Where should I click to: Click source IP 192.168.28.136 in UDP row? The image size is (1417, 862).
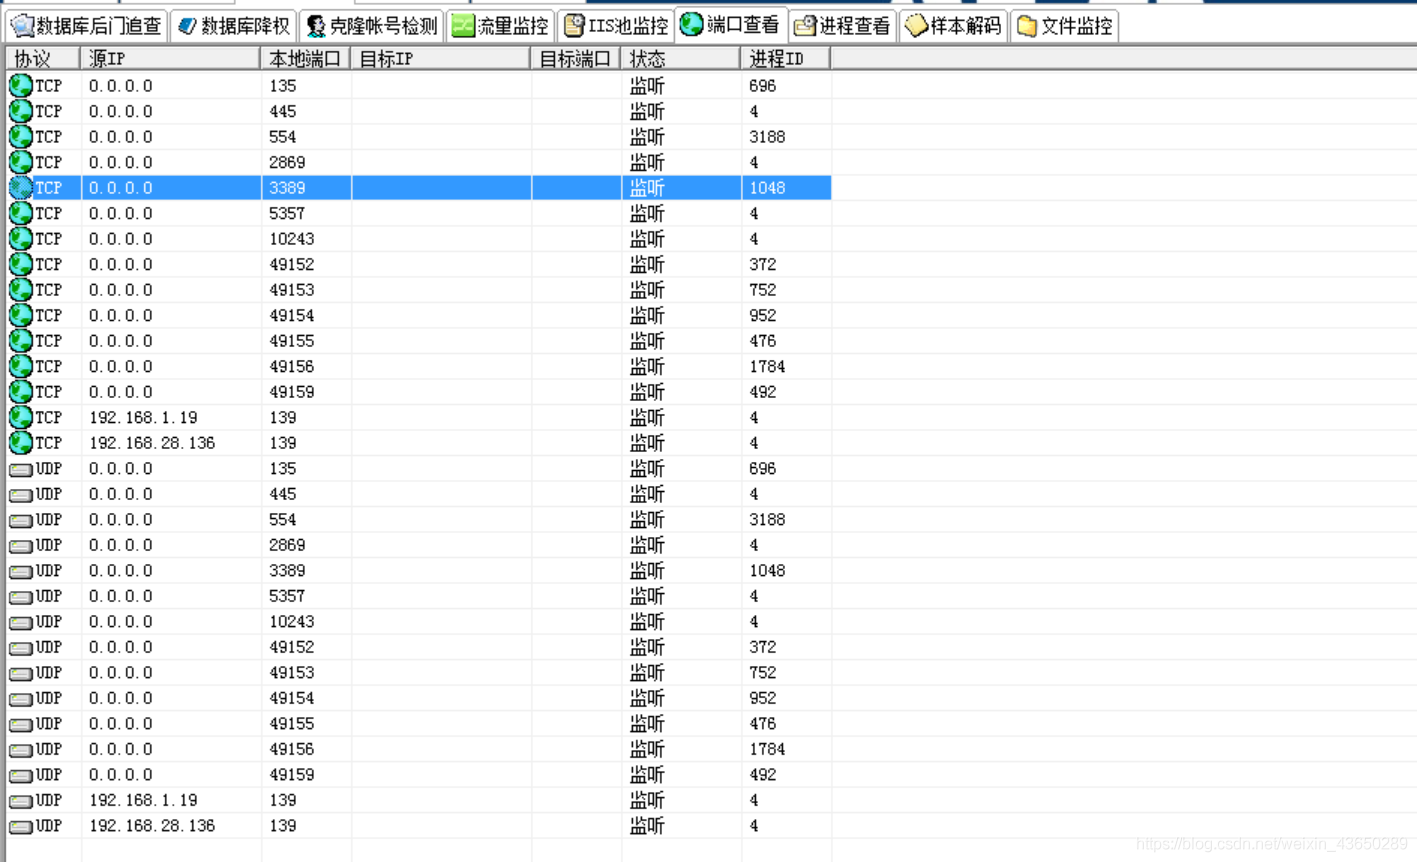coord(152,826)
